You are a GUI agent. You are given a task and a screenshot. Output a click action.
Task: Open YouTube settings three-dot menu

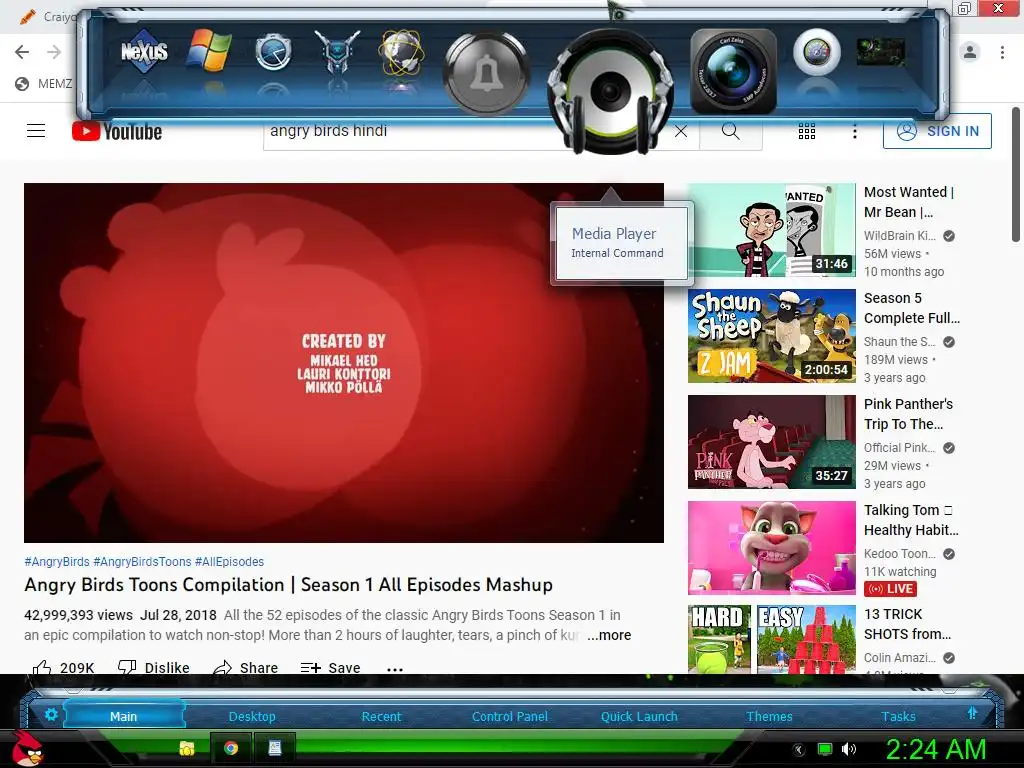[854, 131]
